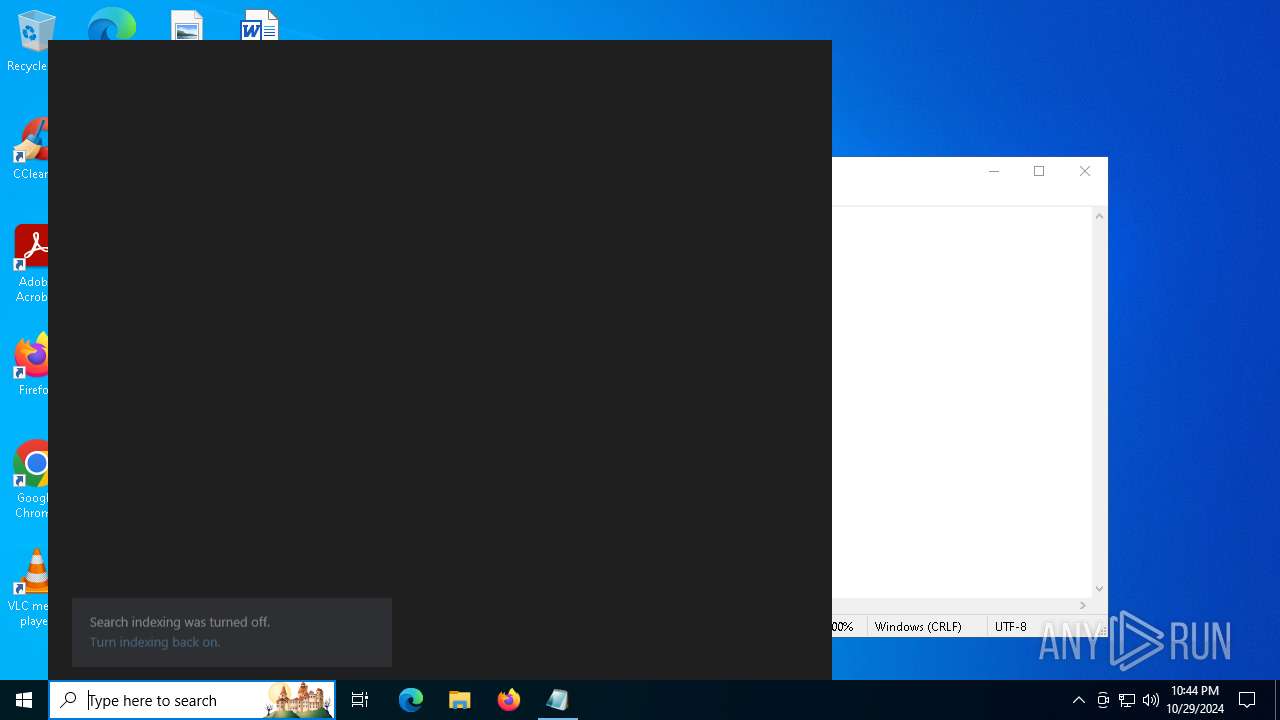Click Notepad vertical scrollbar down arrow

coord(1099,589)
